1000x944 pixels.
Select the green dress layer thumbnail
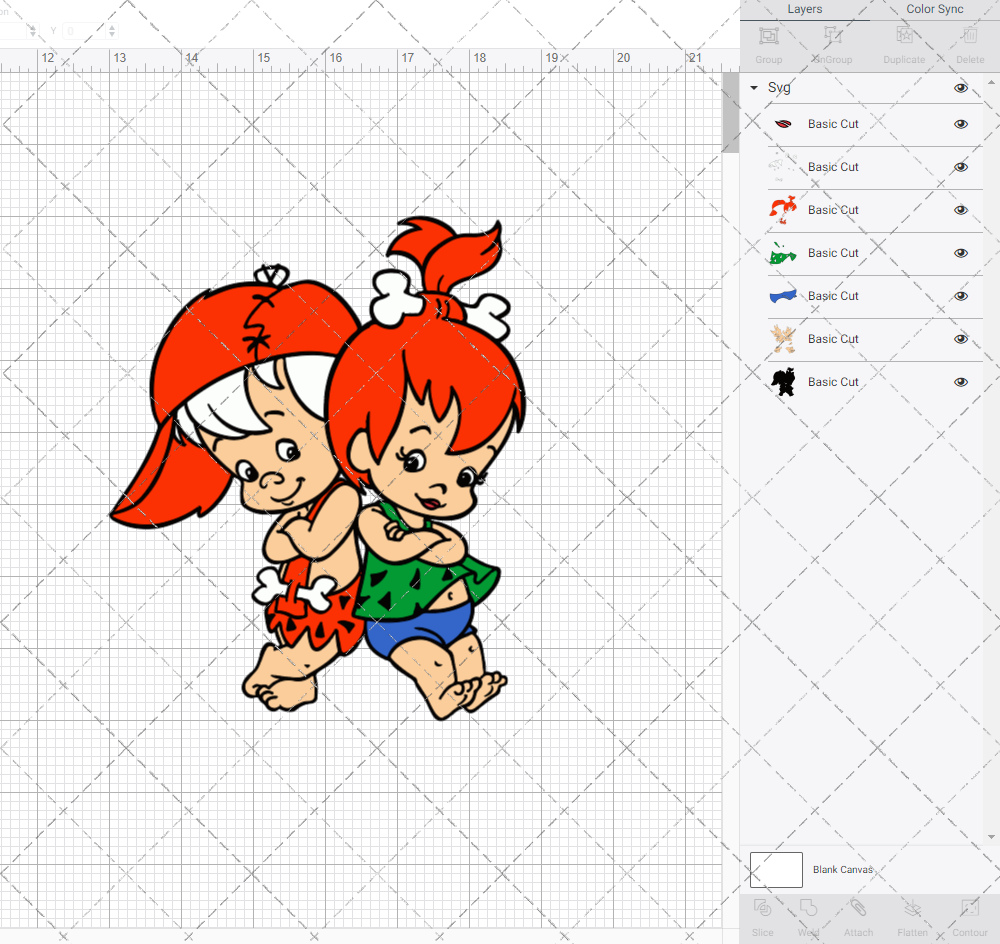[x=783, y=253]
